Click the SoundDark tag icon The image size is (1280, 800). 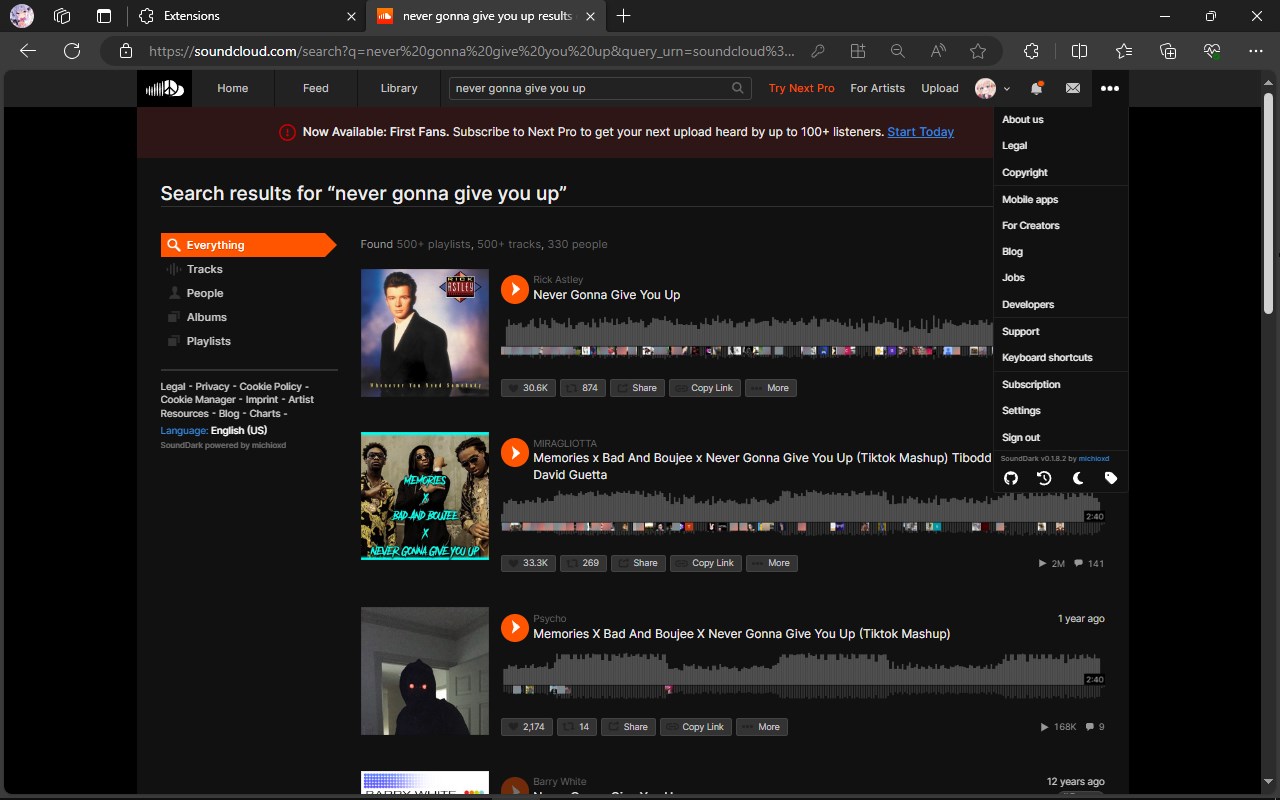(x=1111, y=478)
